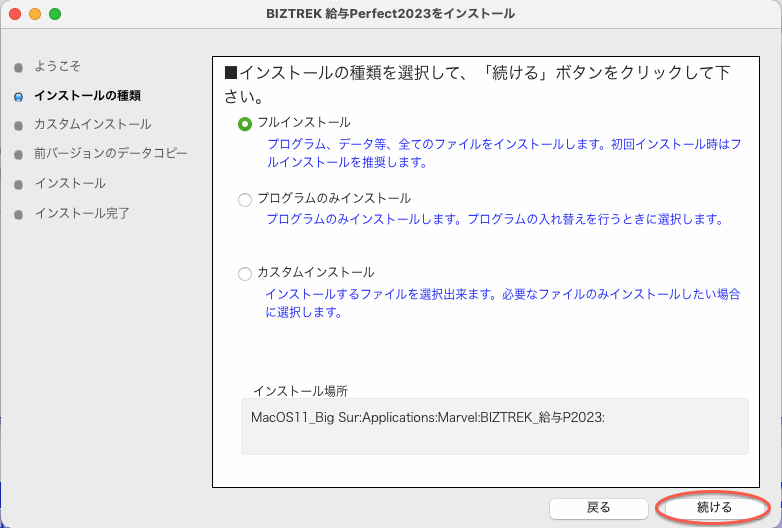Click the blue プログラムのみインストール description text
The image size is (782, 528).
coord(494,219)
